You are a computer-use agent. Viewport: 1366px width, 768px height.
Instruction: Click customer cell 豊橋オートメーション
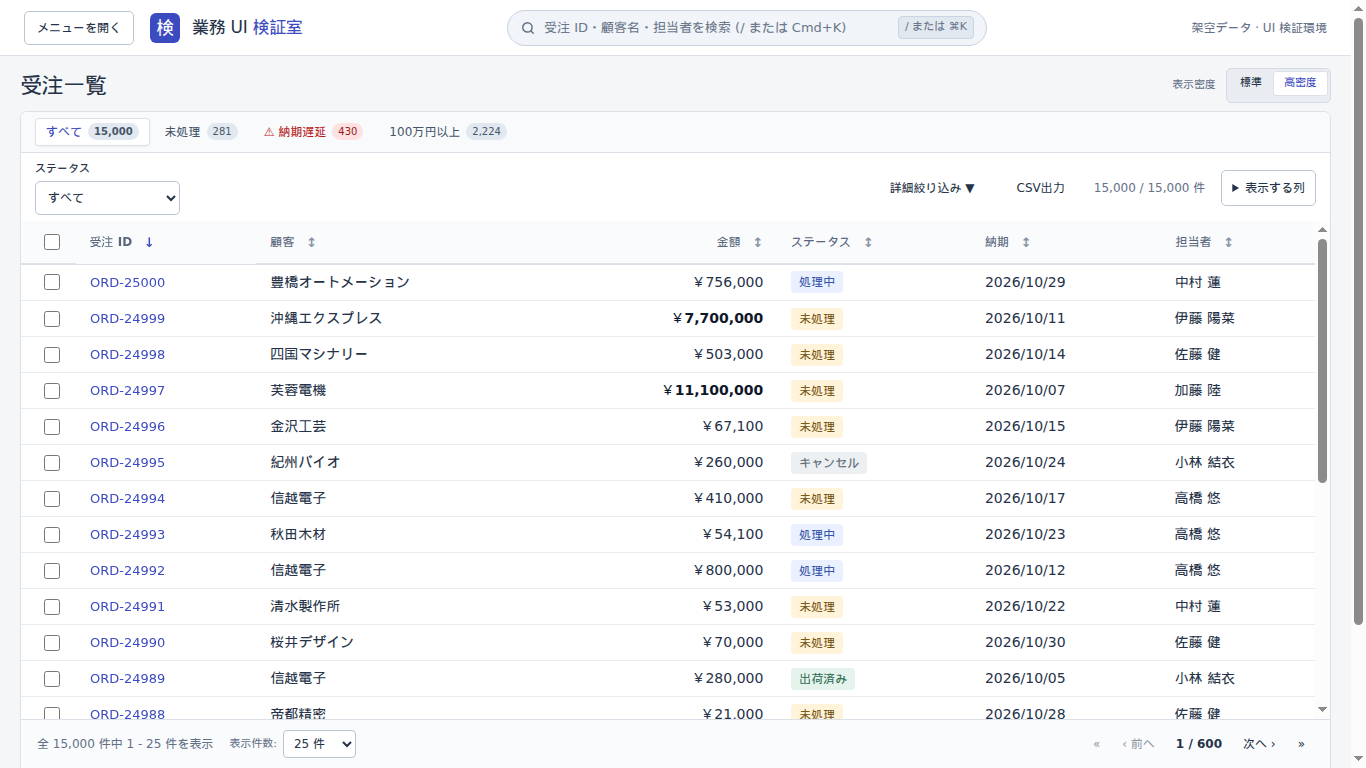coord(340,283)
